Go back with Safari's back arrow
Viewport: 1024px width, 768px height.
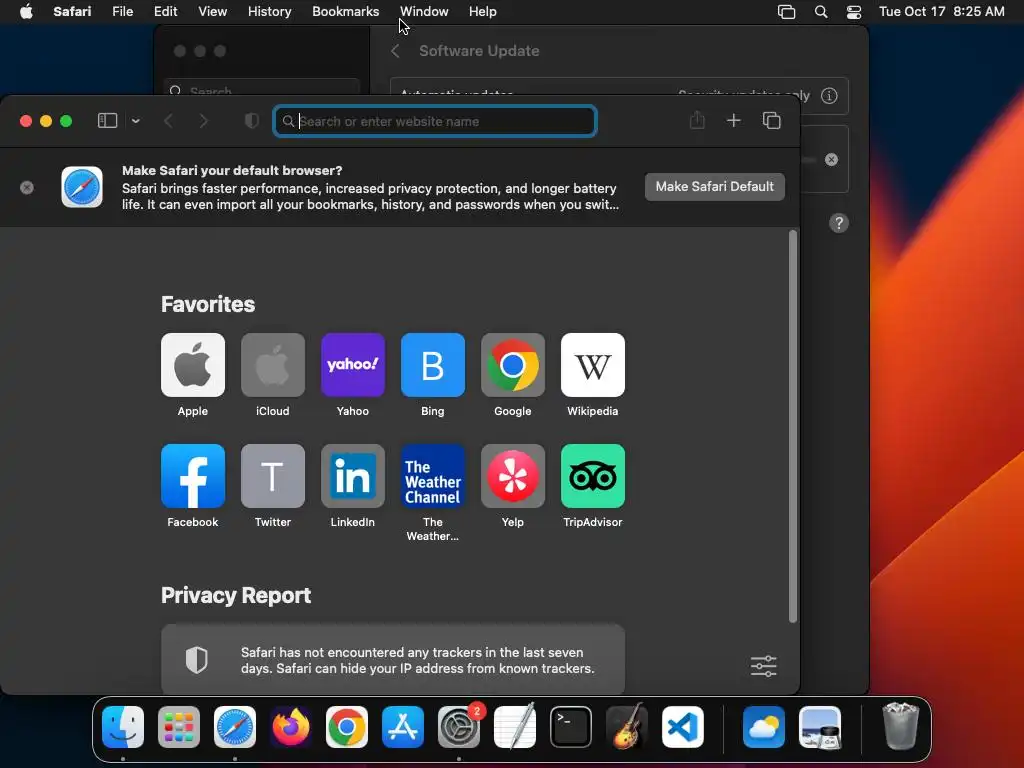coord(168,121)
